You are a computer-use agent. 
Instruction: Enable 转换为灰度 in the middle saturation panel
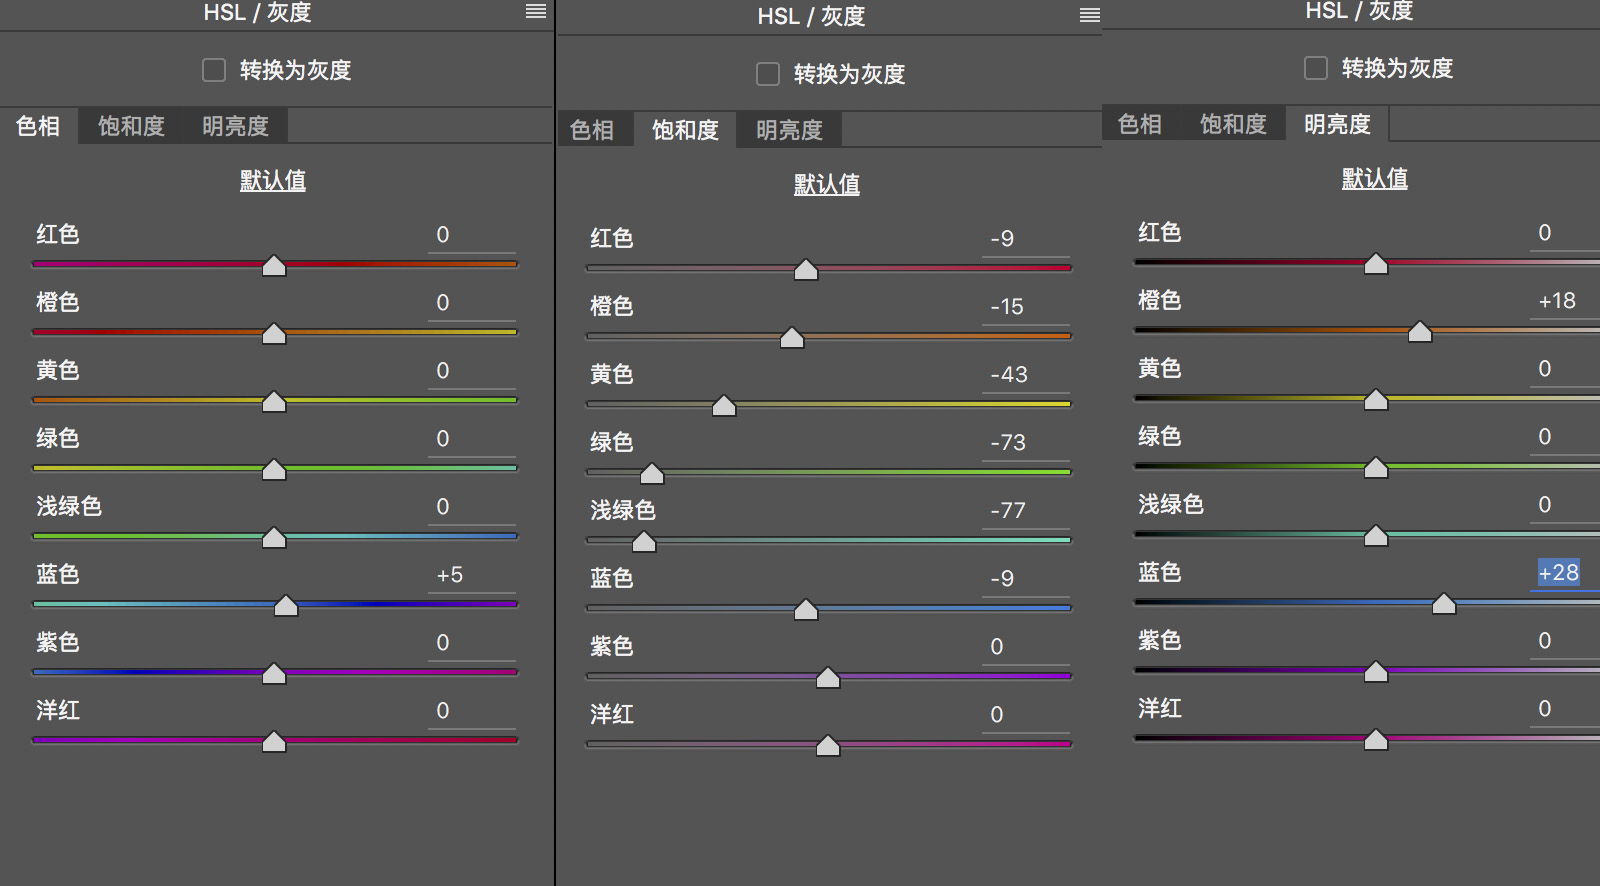coord(768,74)
